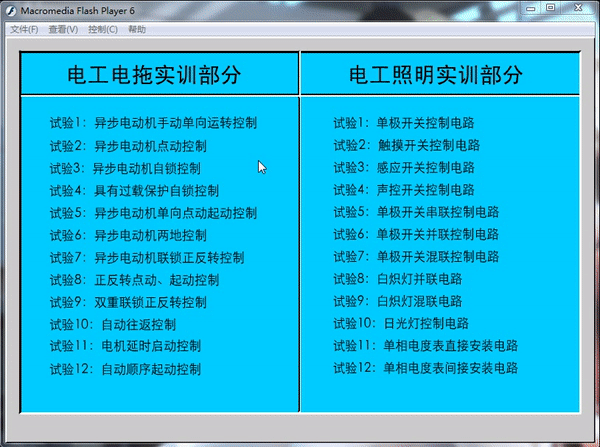
Task: Select 试验11: 电机延时启动控制
Action: point(126,346)
